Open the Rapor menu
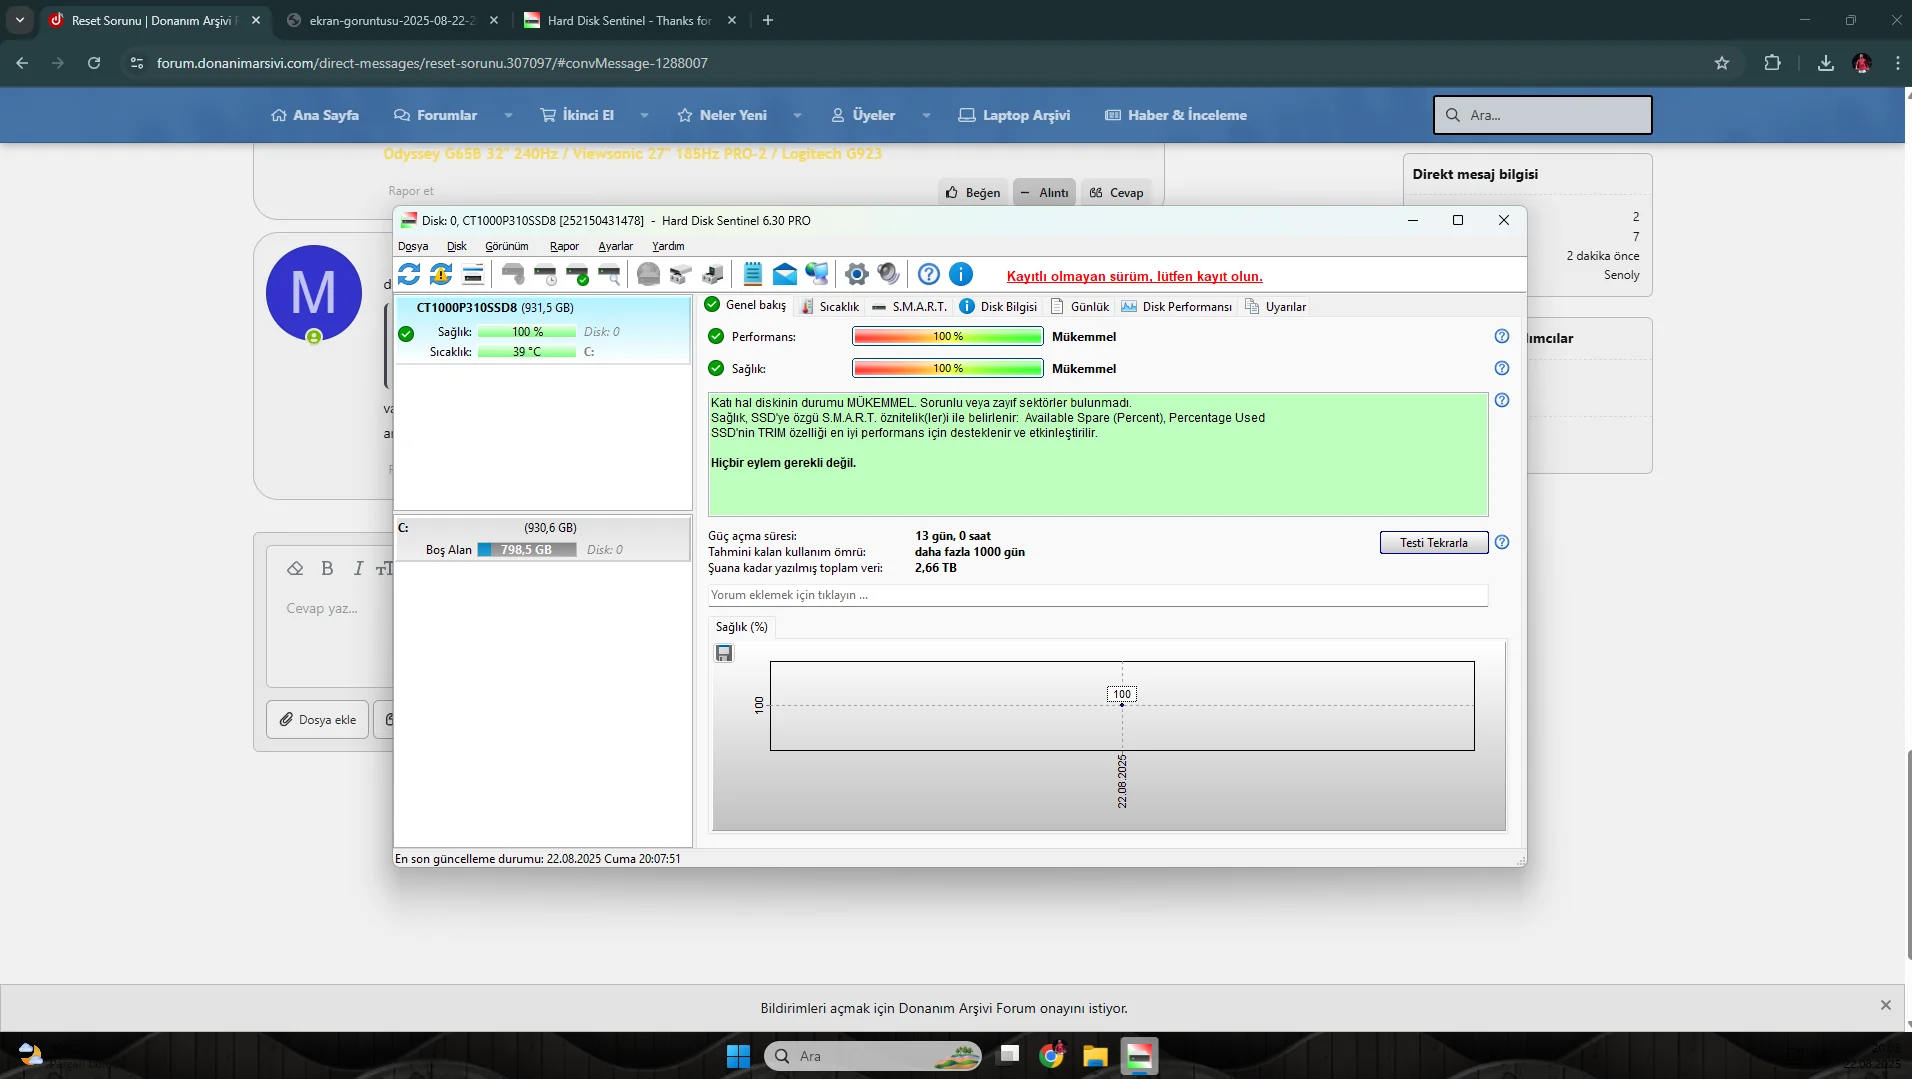 coord(564,246)
